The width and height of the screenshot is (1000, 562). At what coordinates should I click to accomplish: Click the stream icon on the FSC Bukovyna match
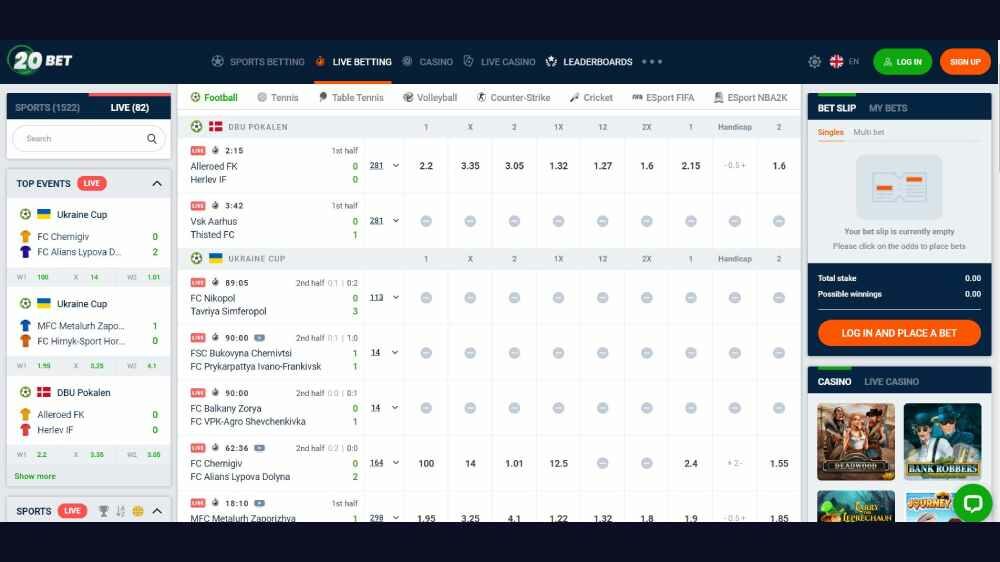[x=260, y=337]
